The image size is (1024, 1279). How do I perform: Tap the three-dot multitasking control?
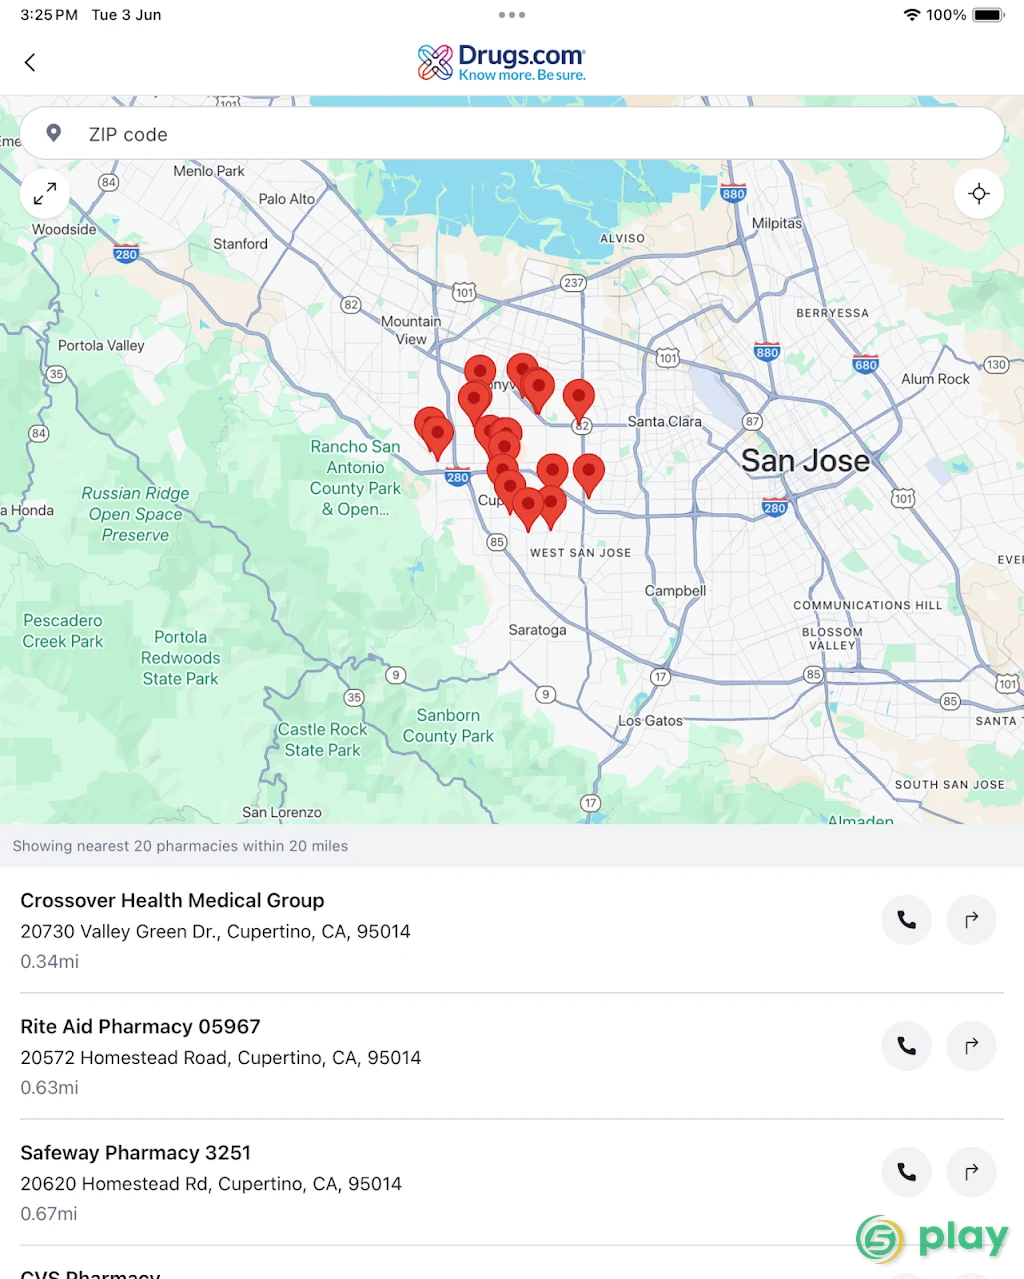point(512,15)
